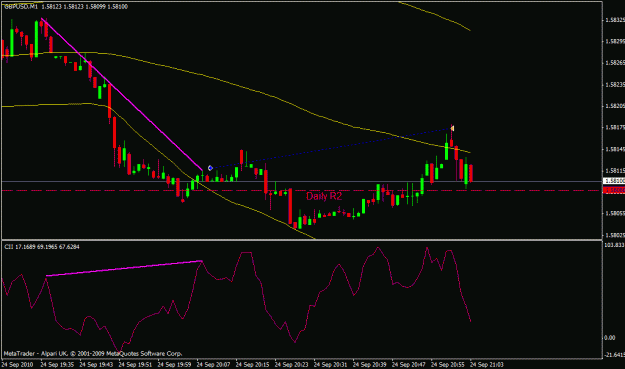
Task: Click the GBPUSD,M1 chart title text
Action: (66, 6)
